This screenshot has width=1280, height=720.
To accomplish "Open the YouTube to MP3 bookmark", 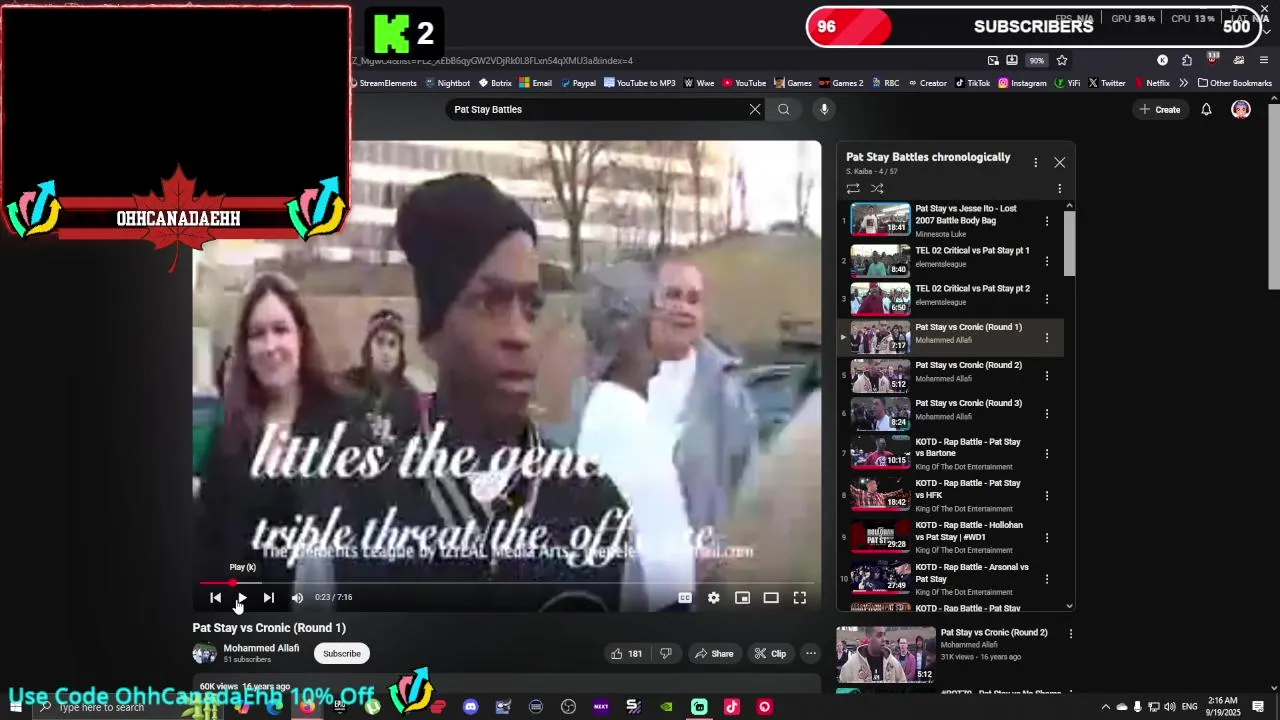I will [640, 83].
